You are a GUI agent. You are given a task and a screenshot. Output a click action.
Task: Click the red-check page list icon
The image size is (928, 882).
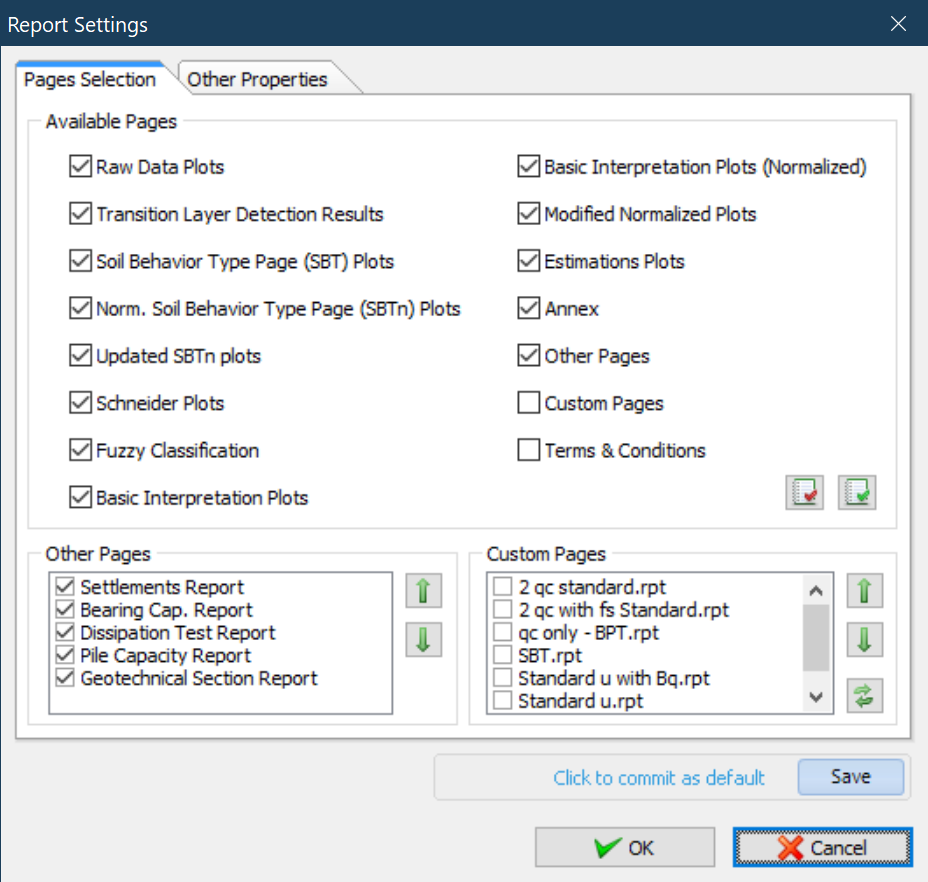coord(804,493)
